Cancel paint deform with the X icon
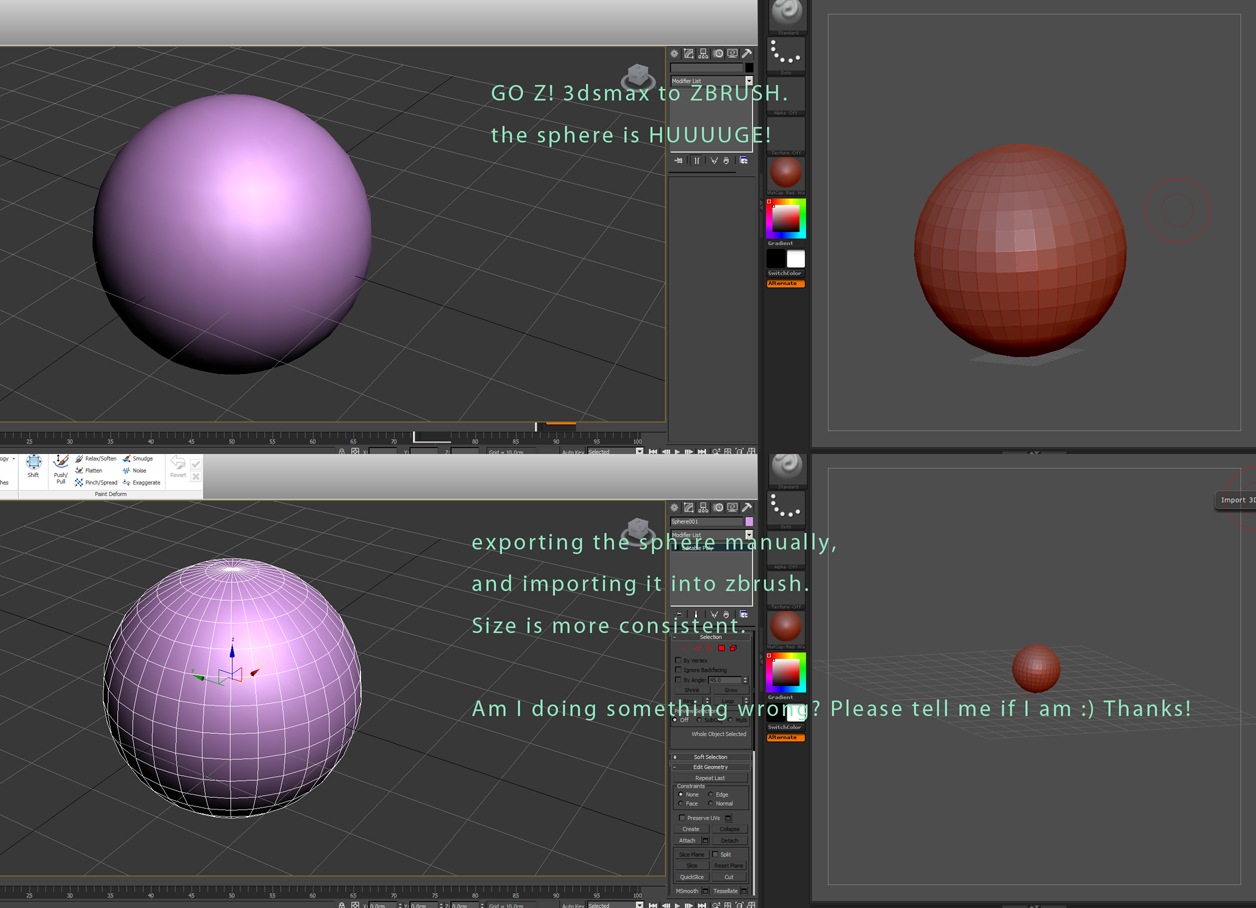This screenshot has height=908, width=1256. tap(196, 477)
